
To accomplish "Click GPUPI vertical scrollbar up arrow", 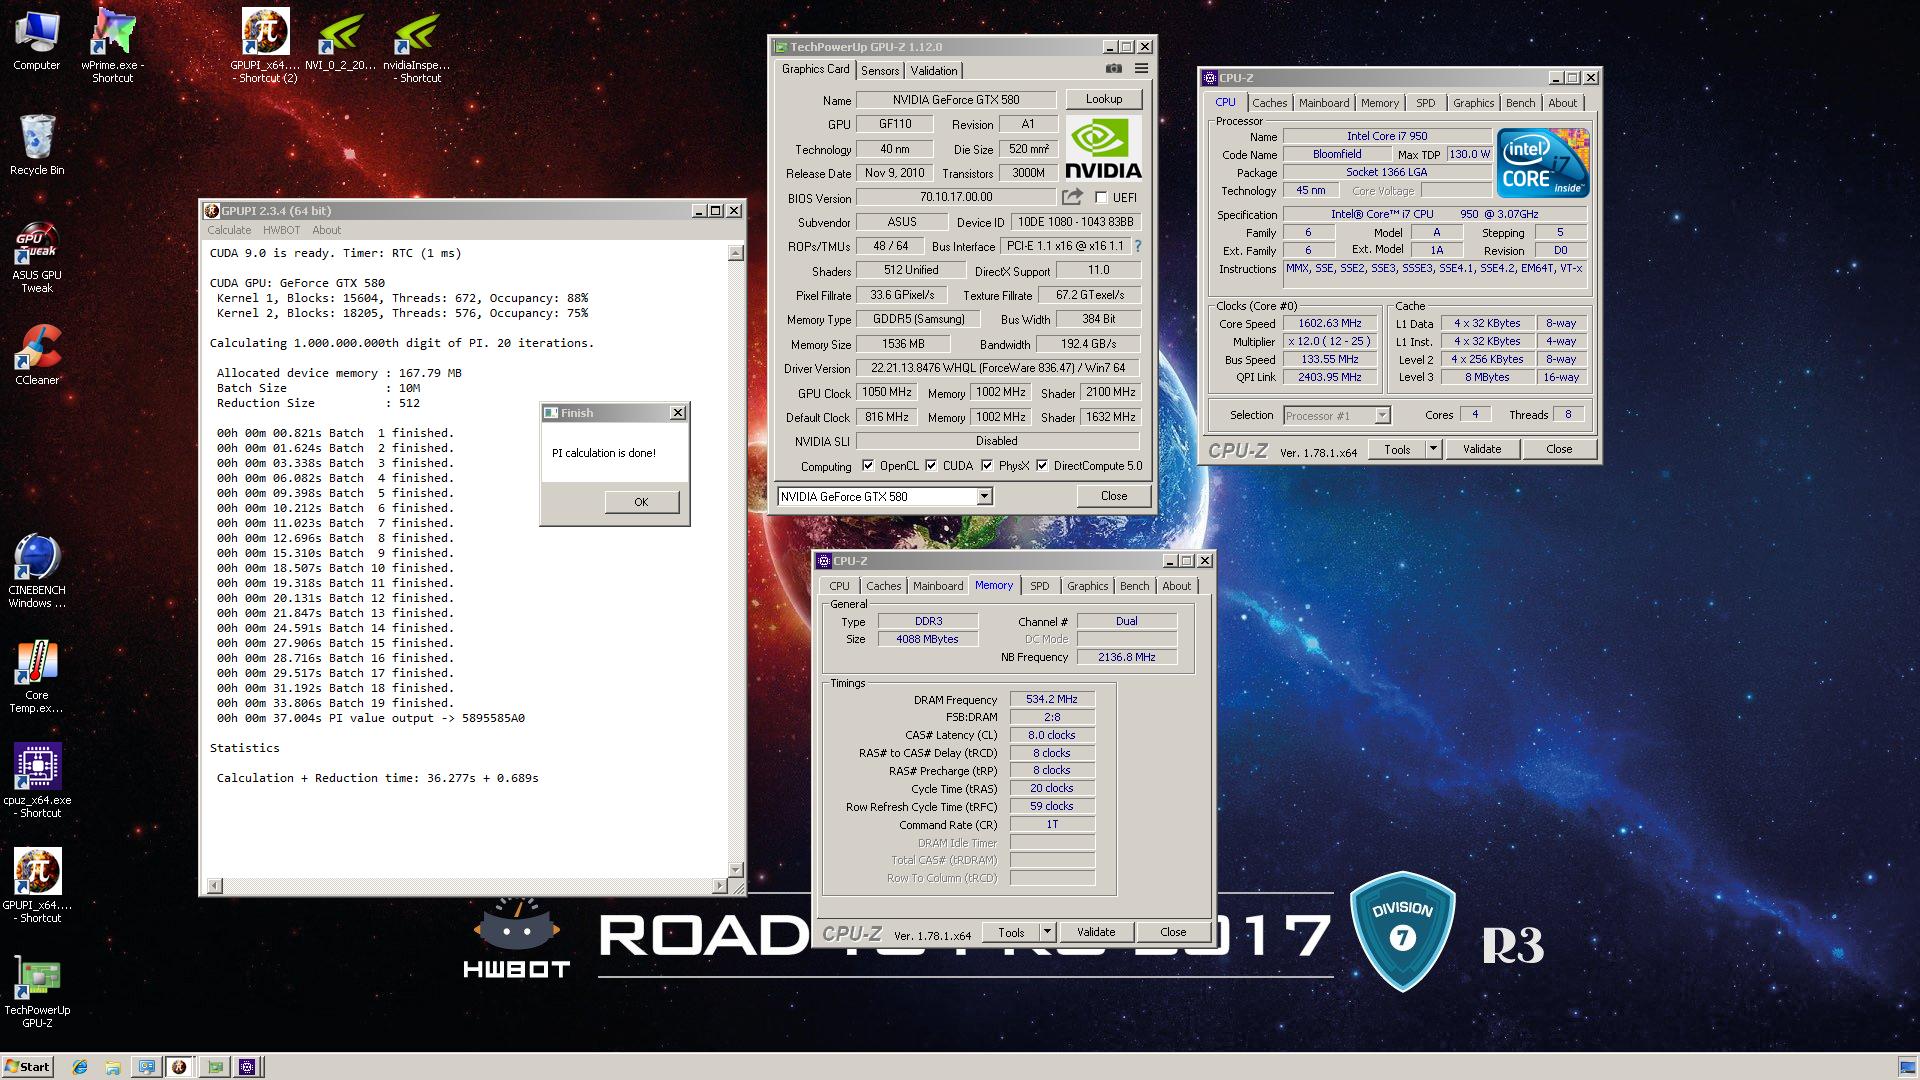I will coord(736,253).
